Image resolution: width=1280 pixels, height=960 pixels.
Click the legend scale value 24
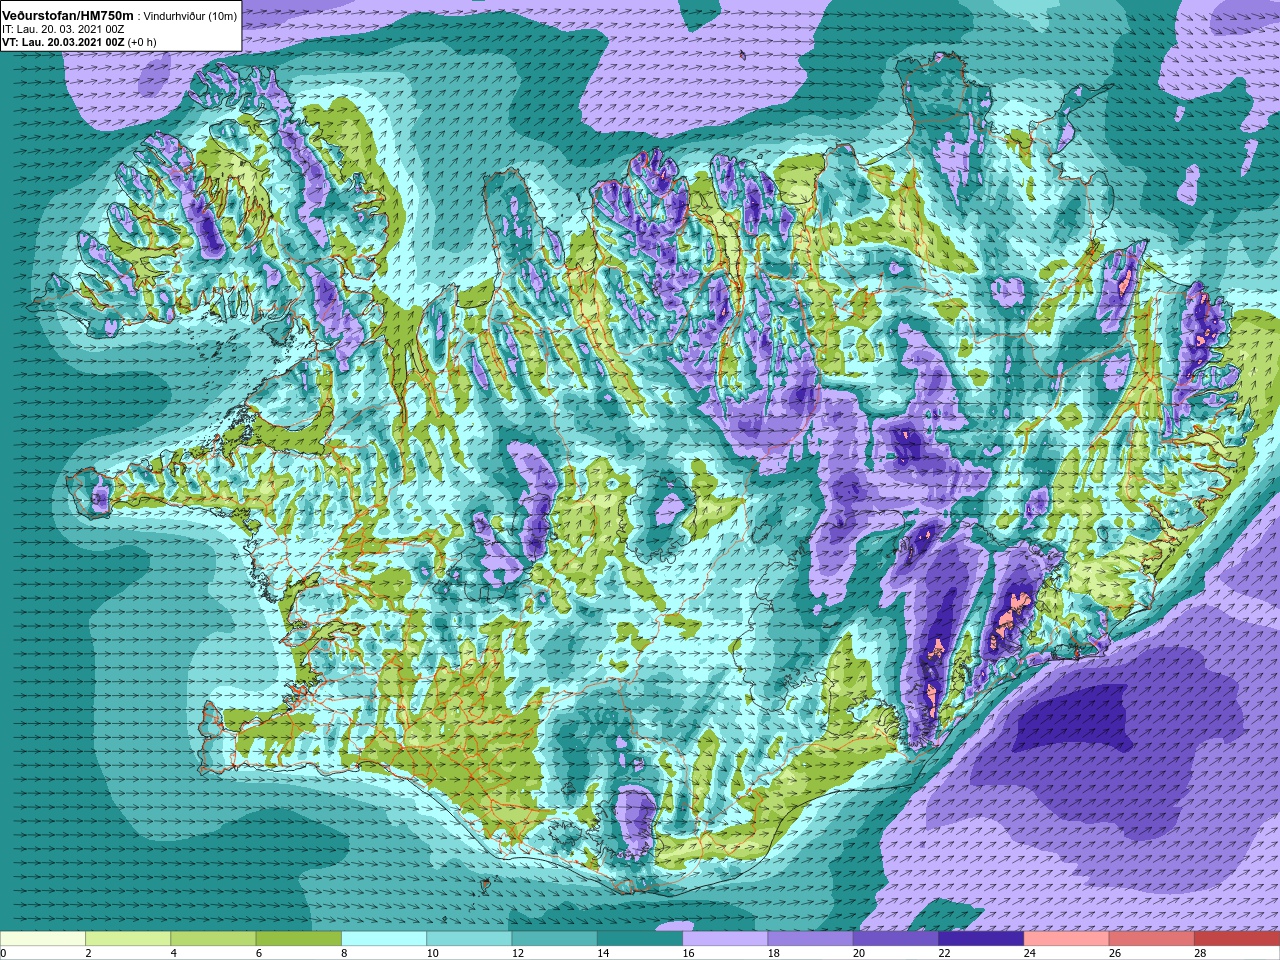tap(1030, 953)
